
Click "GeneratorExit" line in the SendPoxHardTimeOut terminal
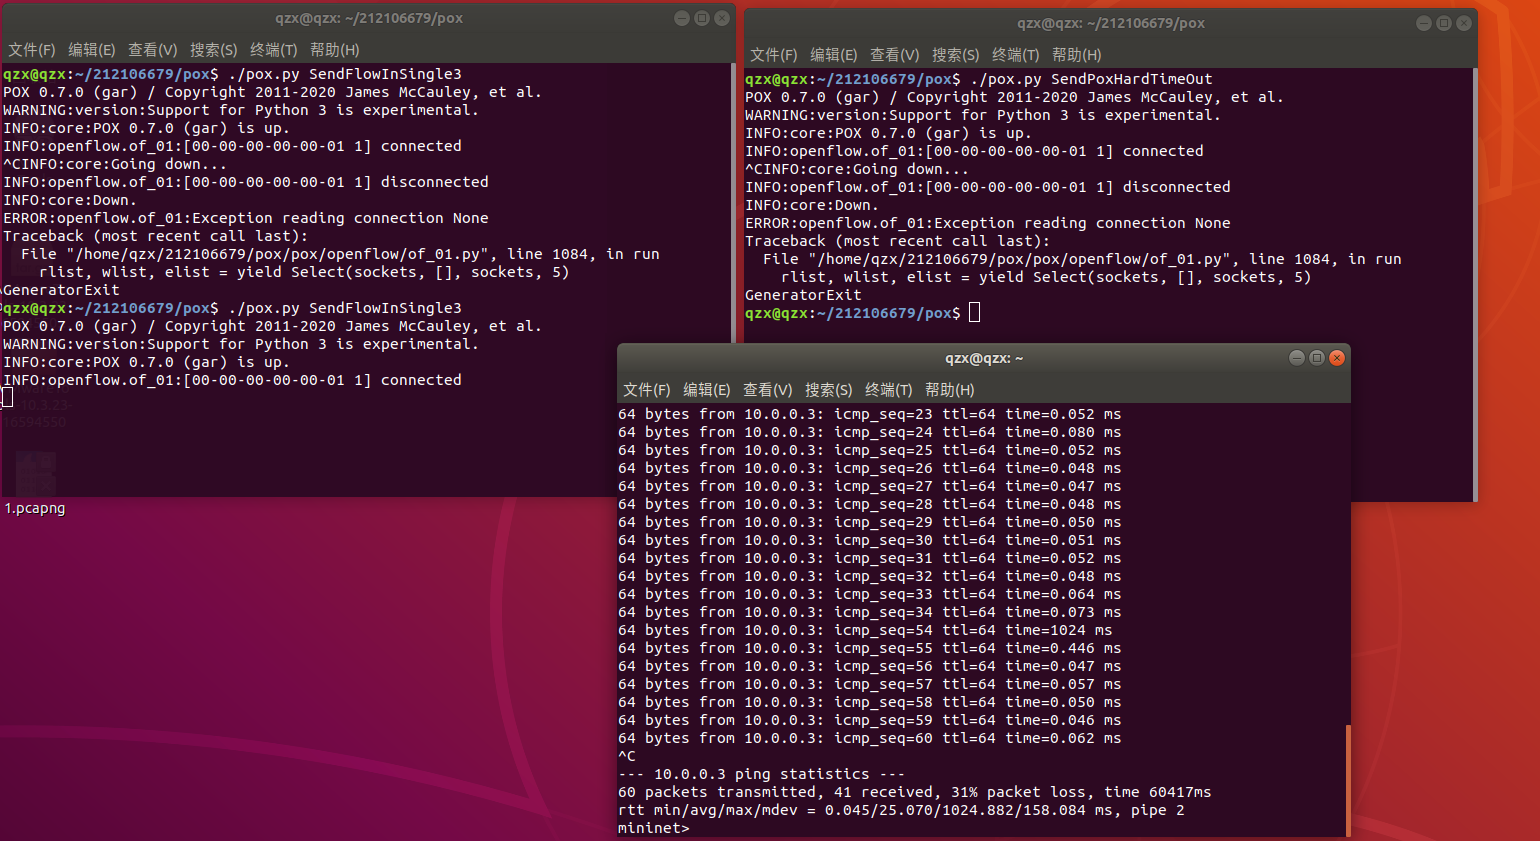click(803, 295)
